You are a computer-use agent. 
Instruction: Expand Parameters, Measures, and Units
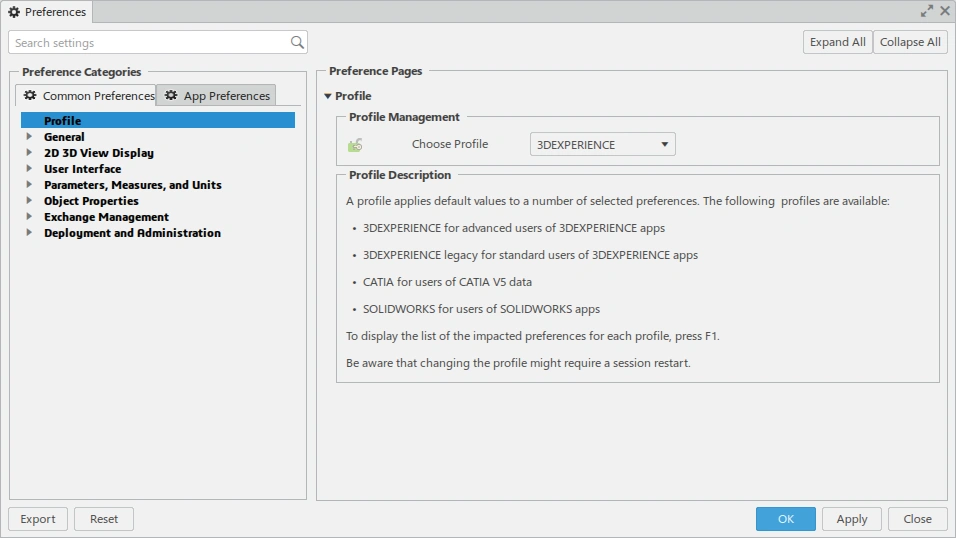[29, 185]
